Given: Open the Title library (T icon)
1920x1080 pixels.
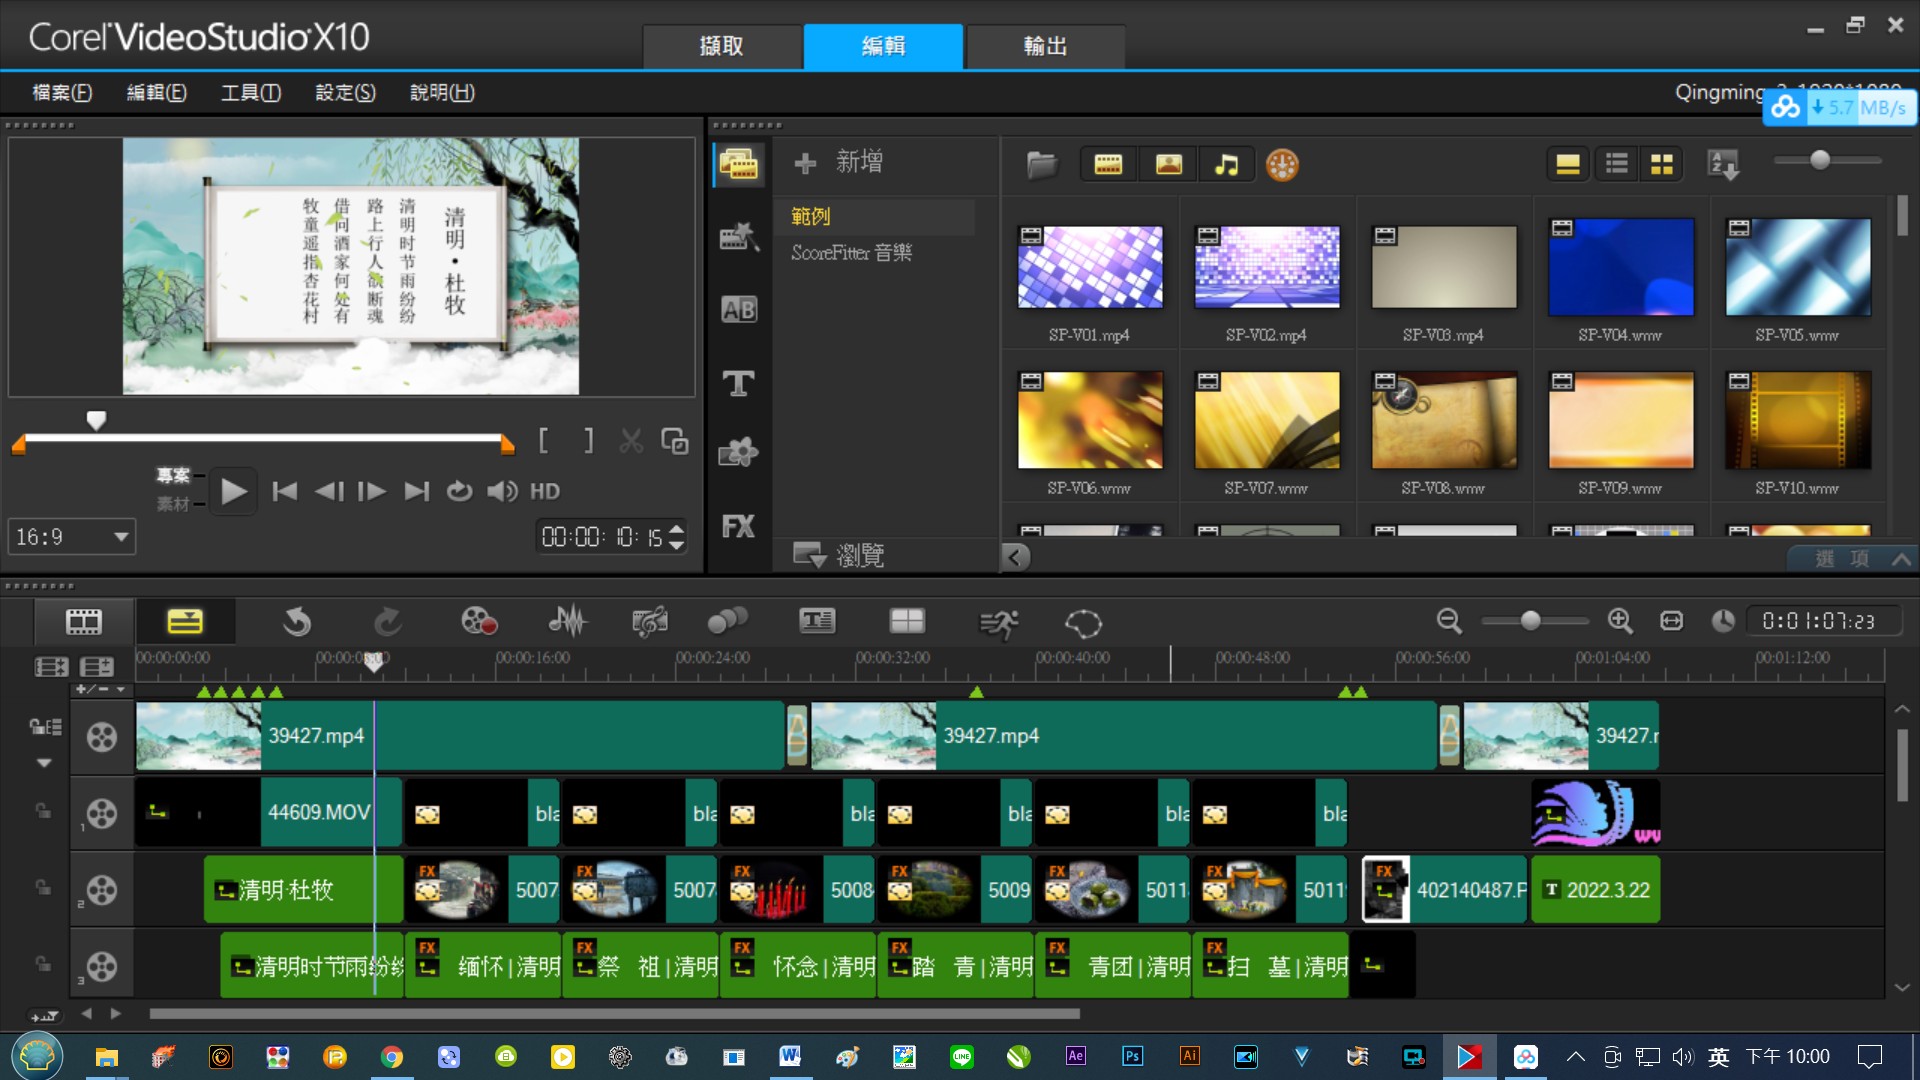Looking at the screenshot, I should tap(739, 383).
